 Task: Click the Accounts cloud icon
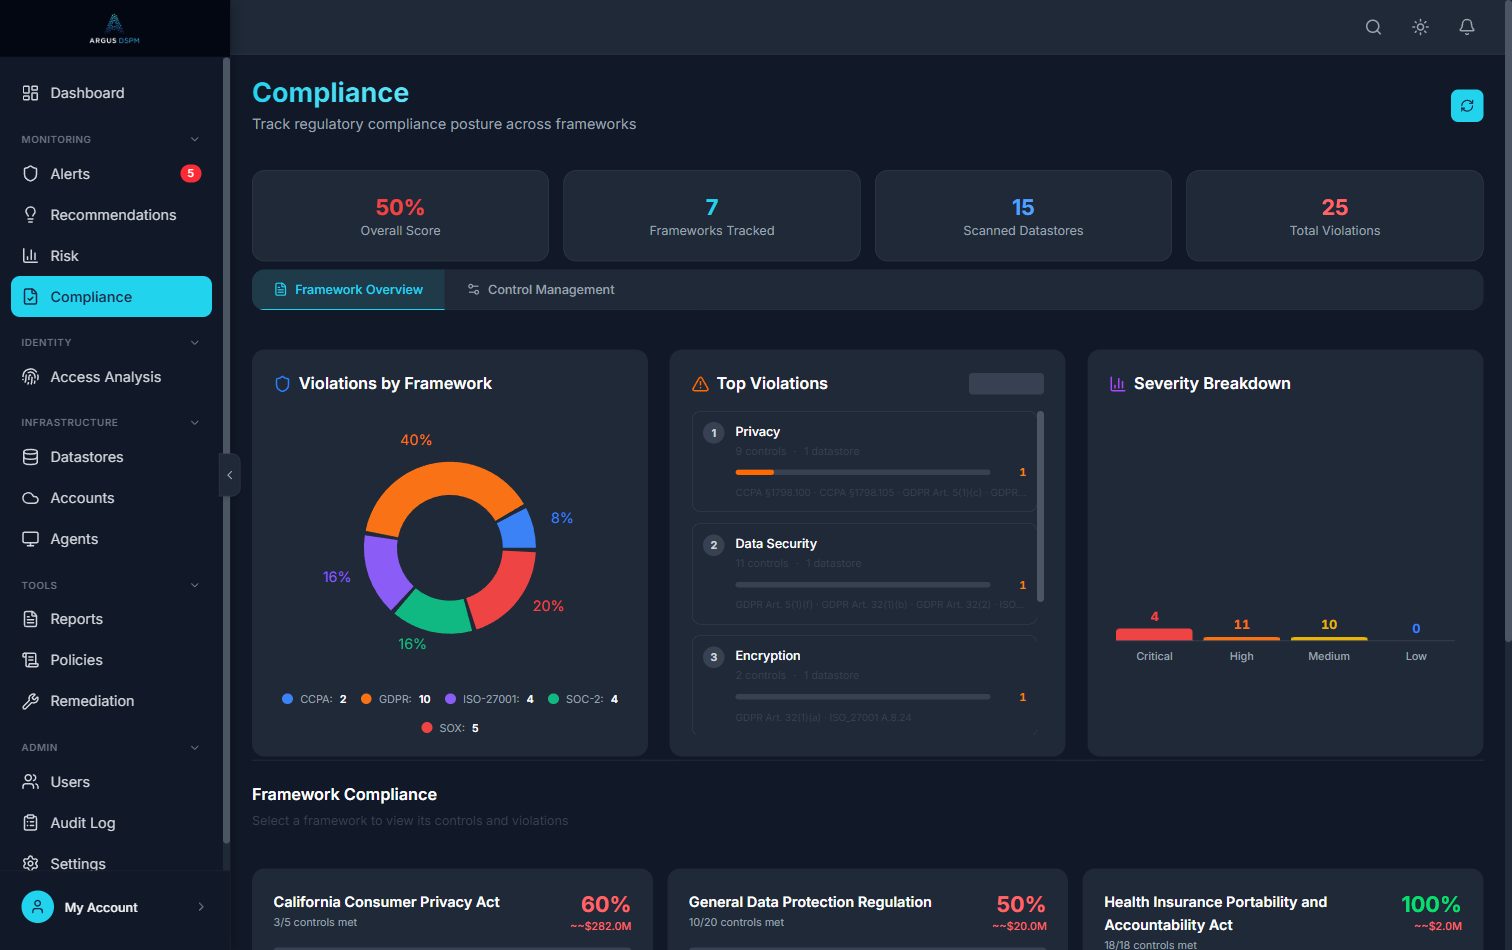click(x=30, y=498)
